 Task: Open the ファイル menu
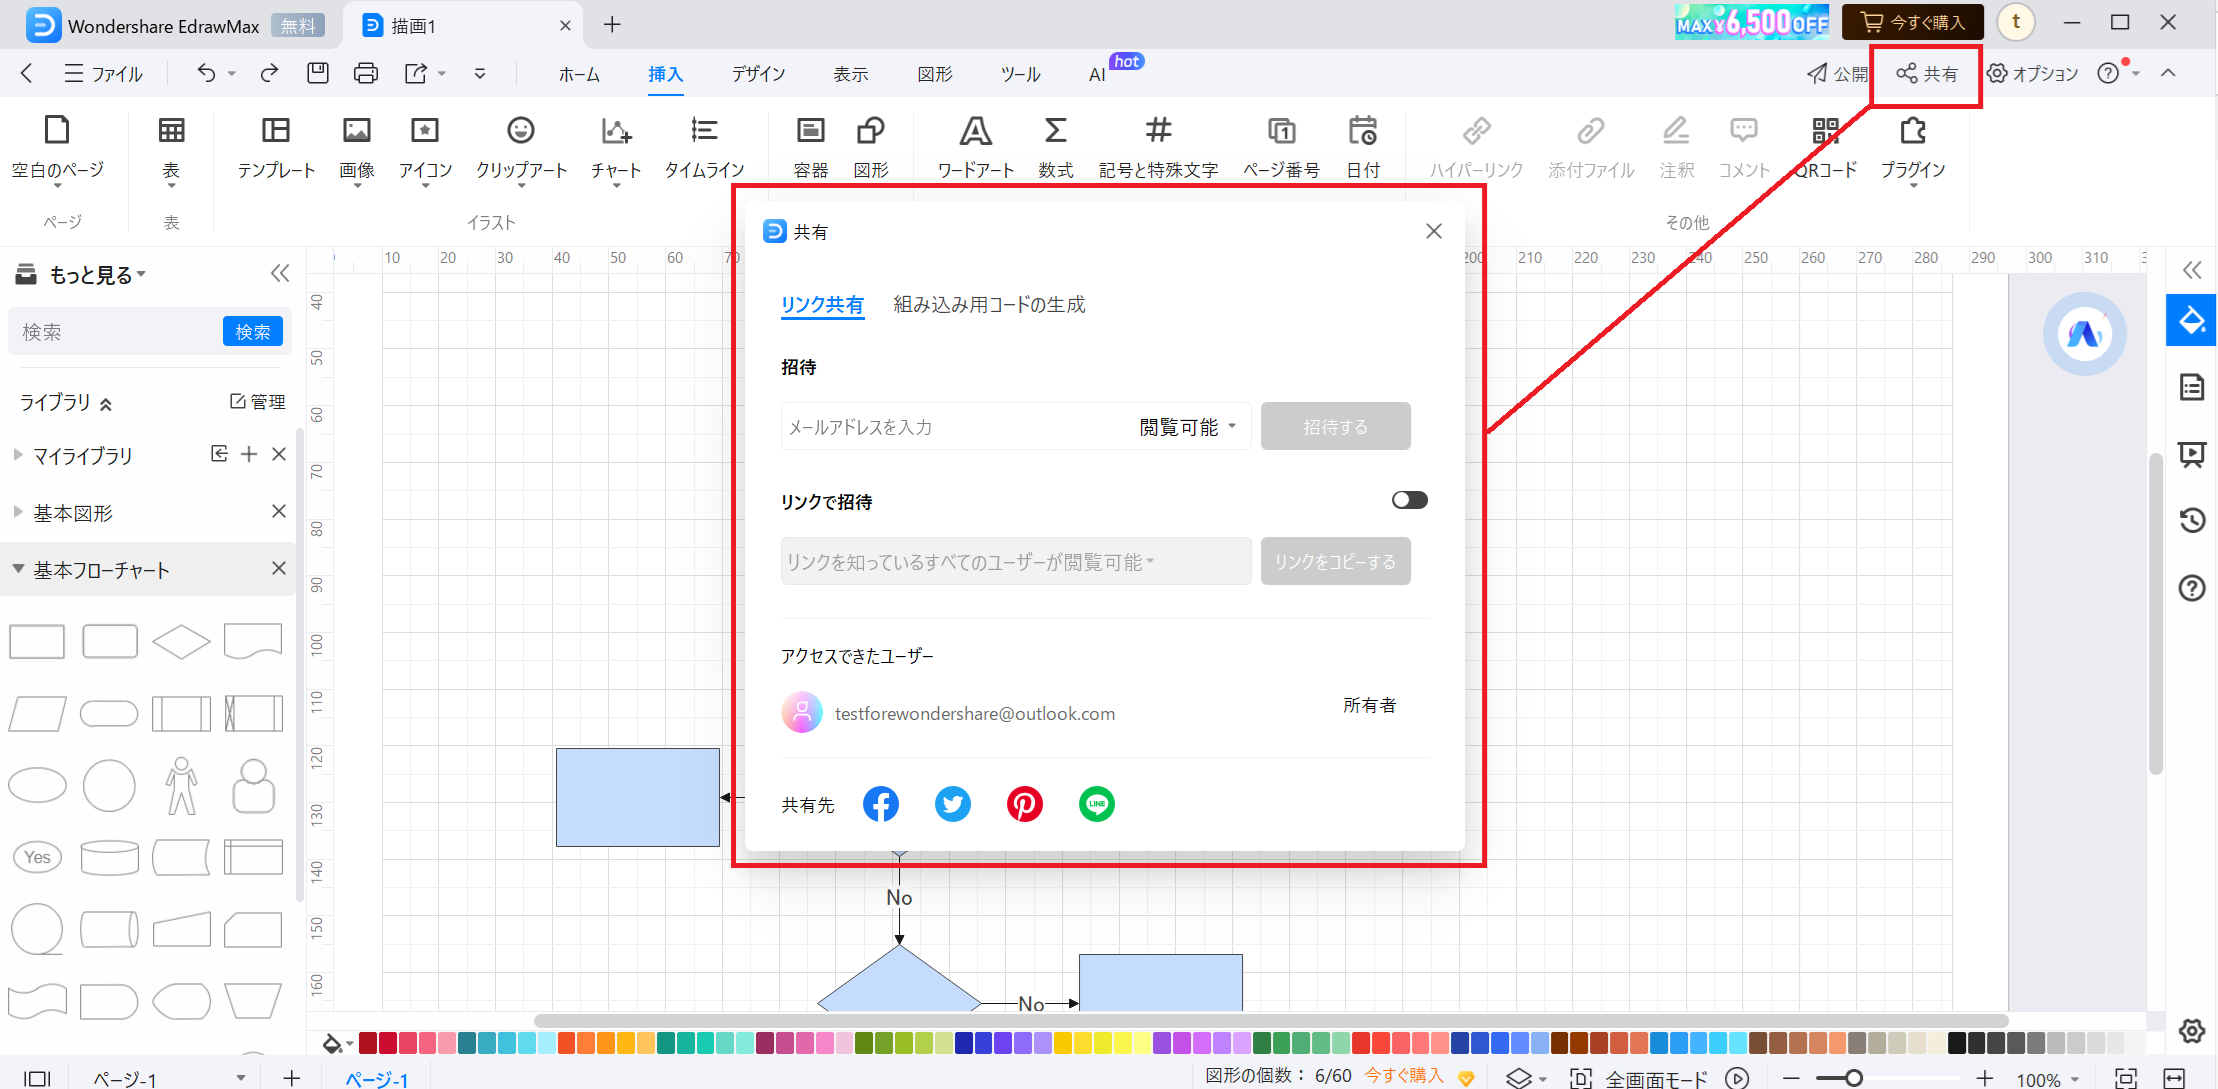click(103, 74)
